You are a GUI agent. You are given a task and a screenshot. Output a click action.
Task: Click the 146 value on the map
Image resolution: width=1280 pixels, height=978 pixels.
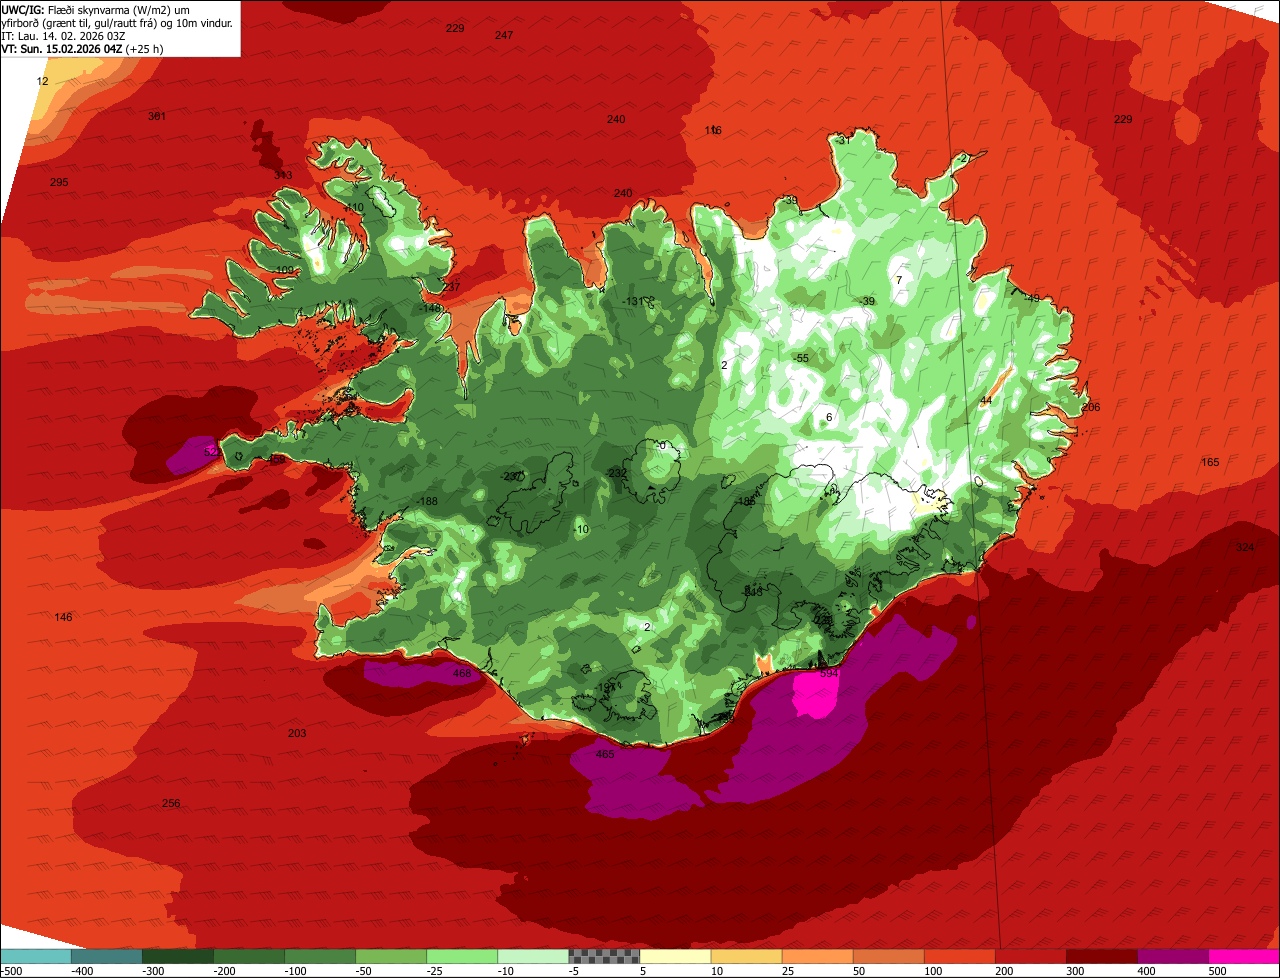pos(64,617)
